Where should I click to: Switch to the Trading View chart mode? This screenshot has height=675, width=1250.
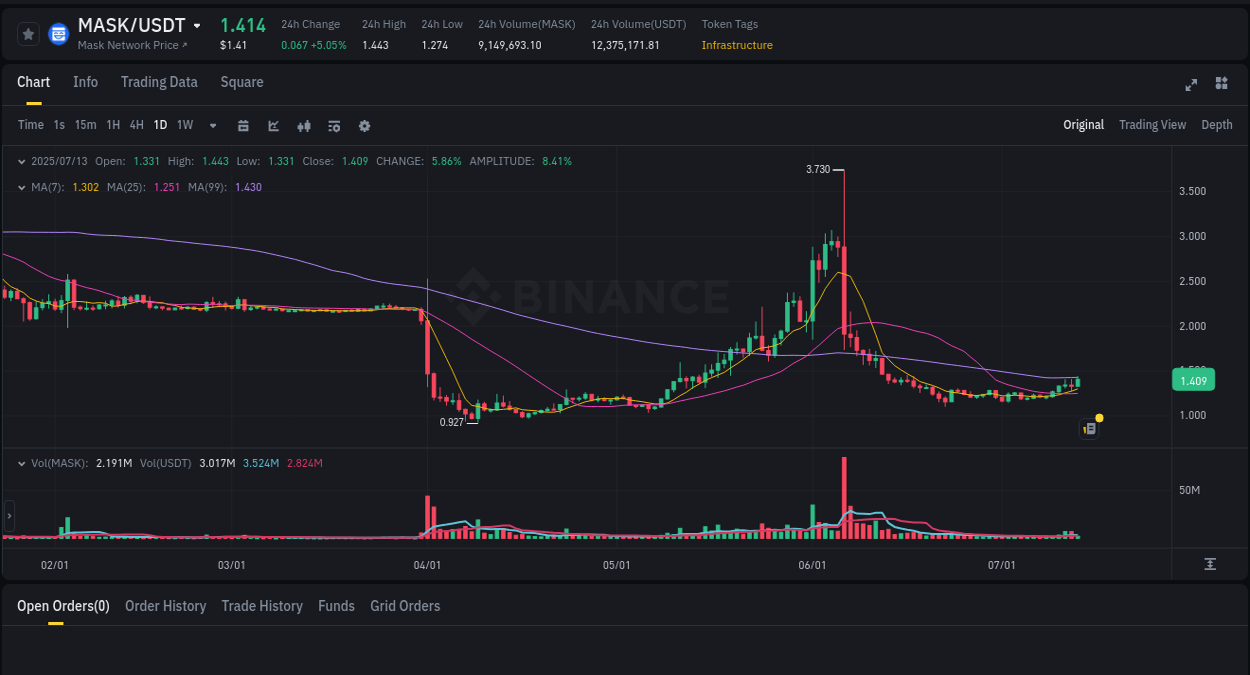[1152, 125]
